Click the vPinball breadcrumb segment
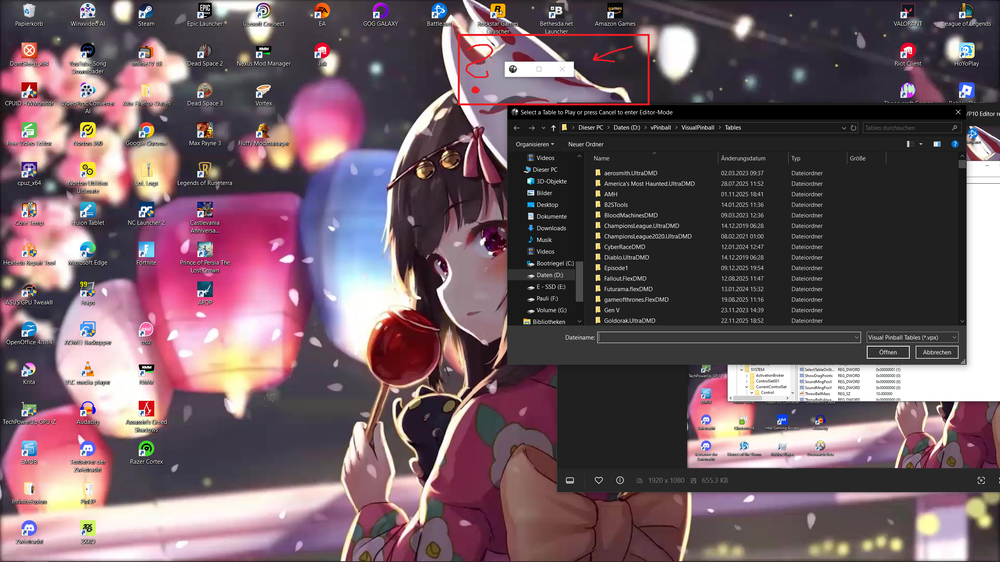1000x562 pixels. [660, 128]
